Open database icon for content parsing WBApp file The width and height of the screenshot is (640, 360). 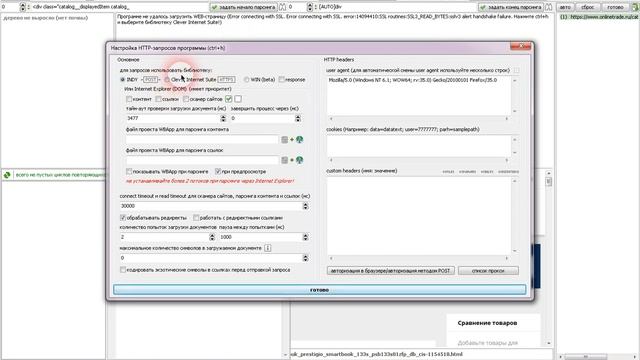click(x=284, y=140)
